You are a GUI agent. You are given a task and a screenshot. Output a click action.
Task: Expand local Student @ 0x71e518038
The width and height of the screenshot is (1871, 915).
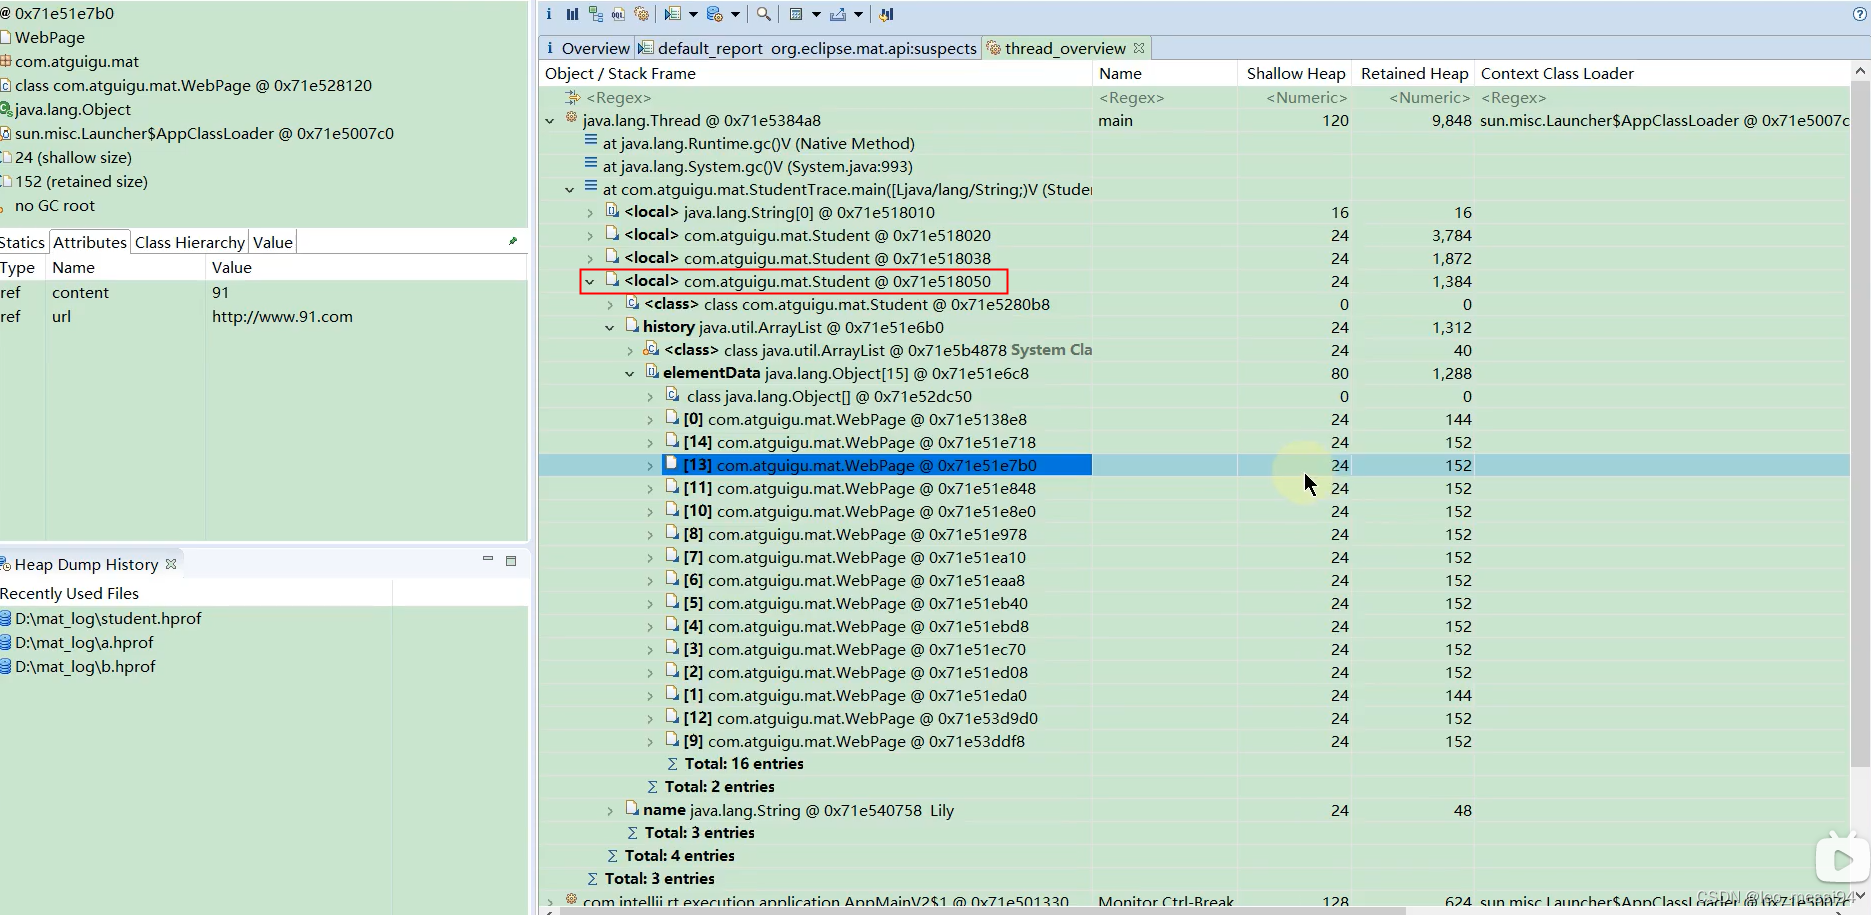point(590,259)
